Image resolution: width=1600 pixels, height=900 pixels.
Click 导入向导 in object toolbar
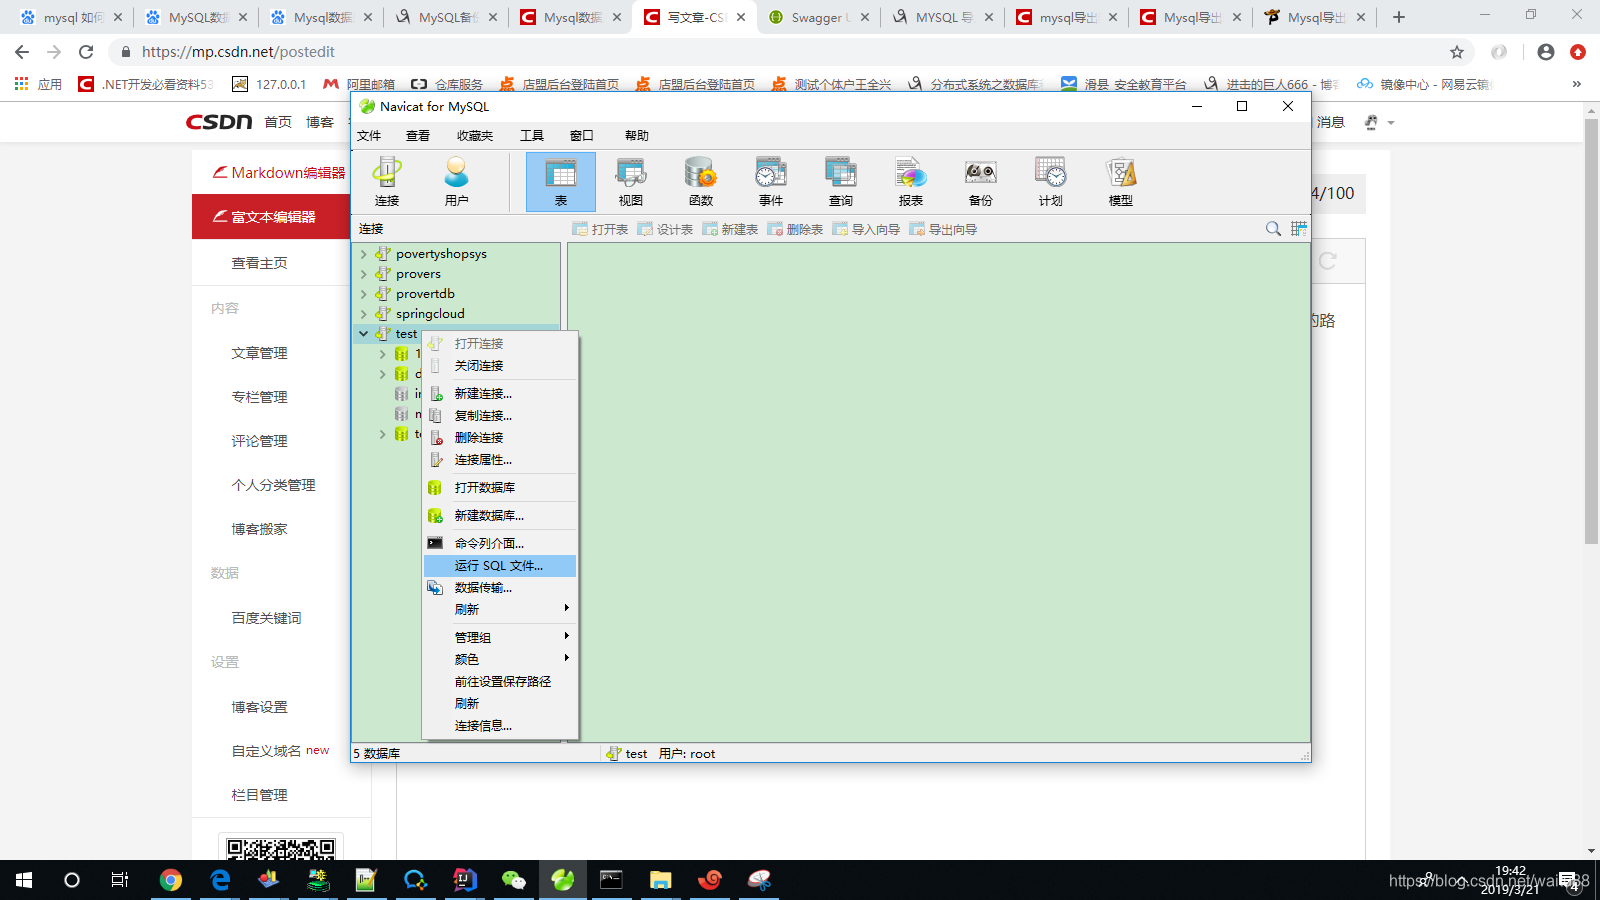(866, 229)
